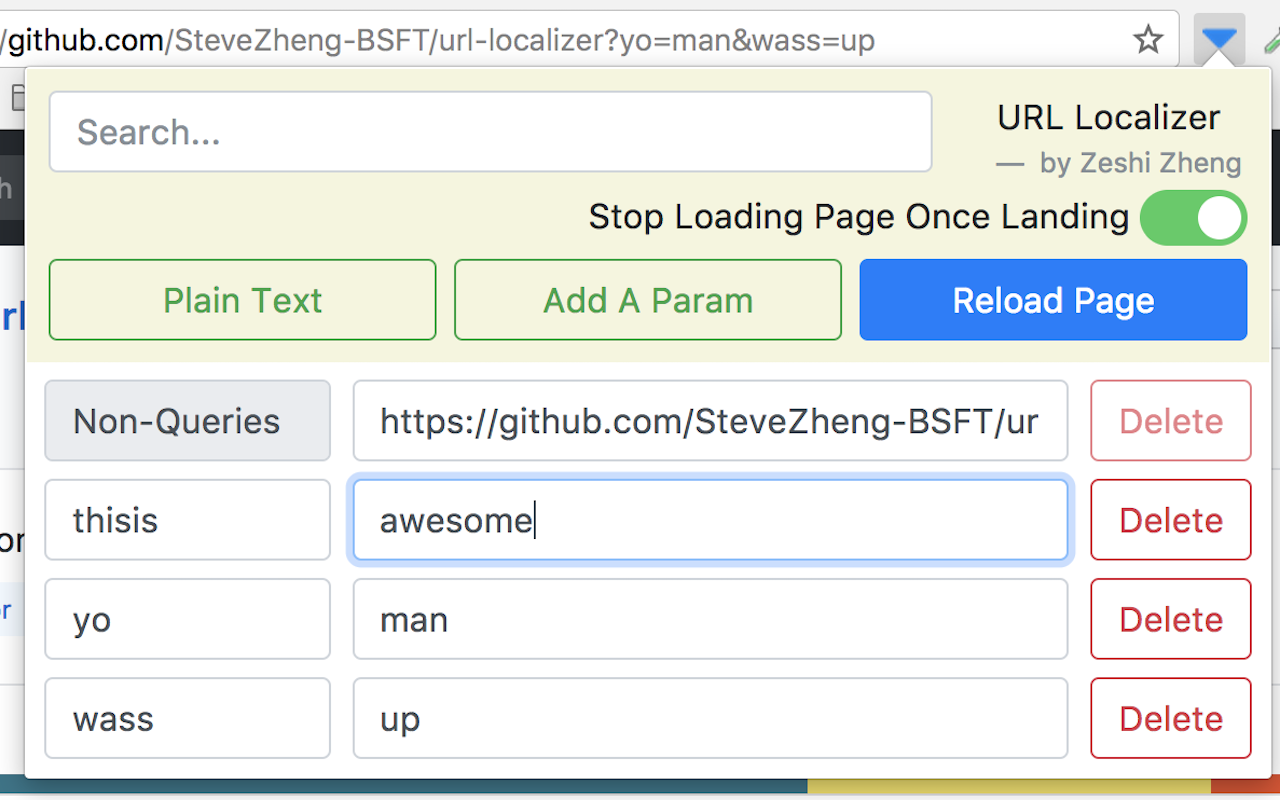Click the value field containing 'up'
1280x800 pixels.
(710, 718)
